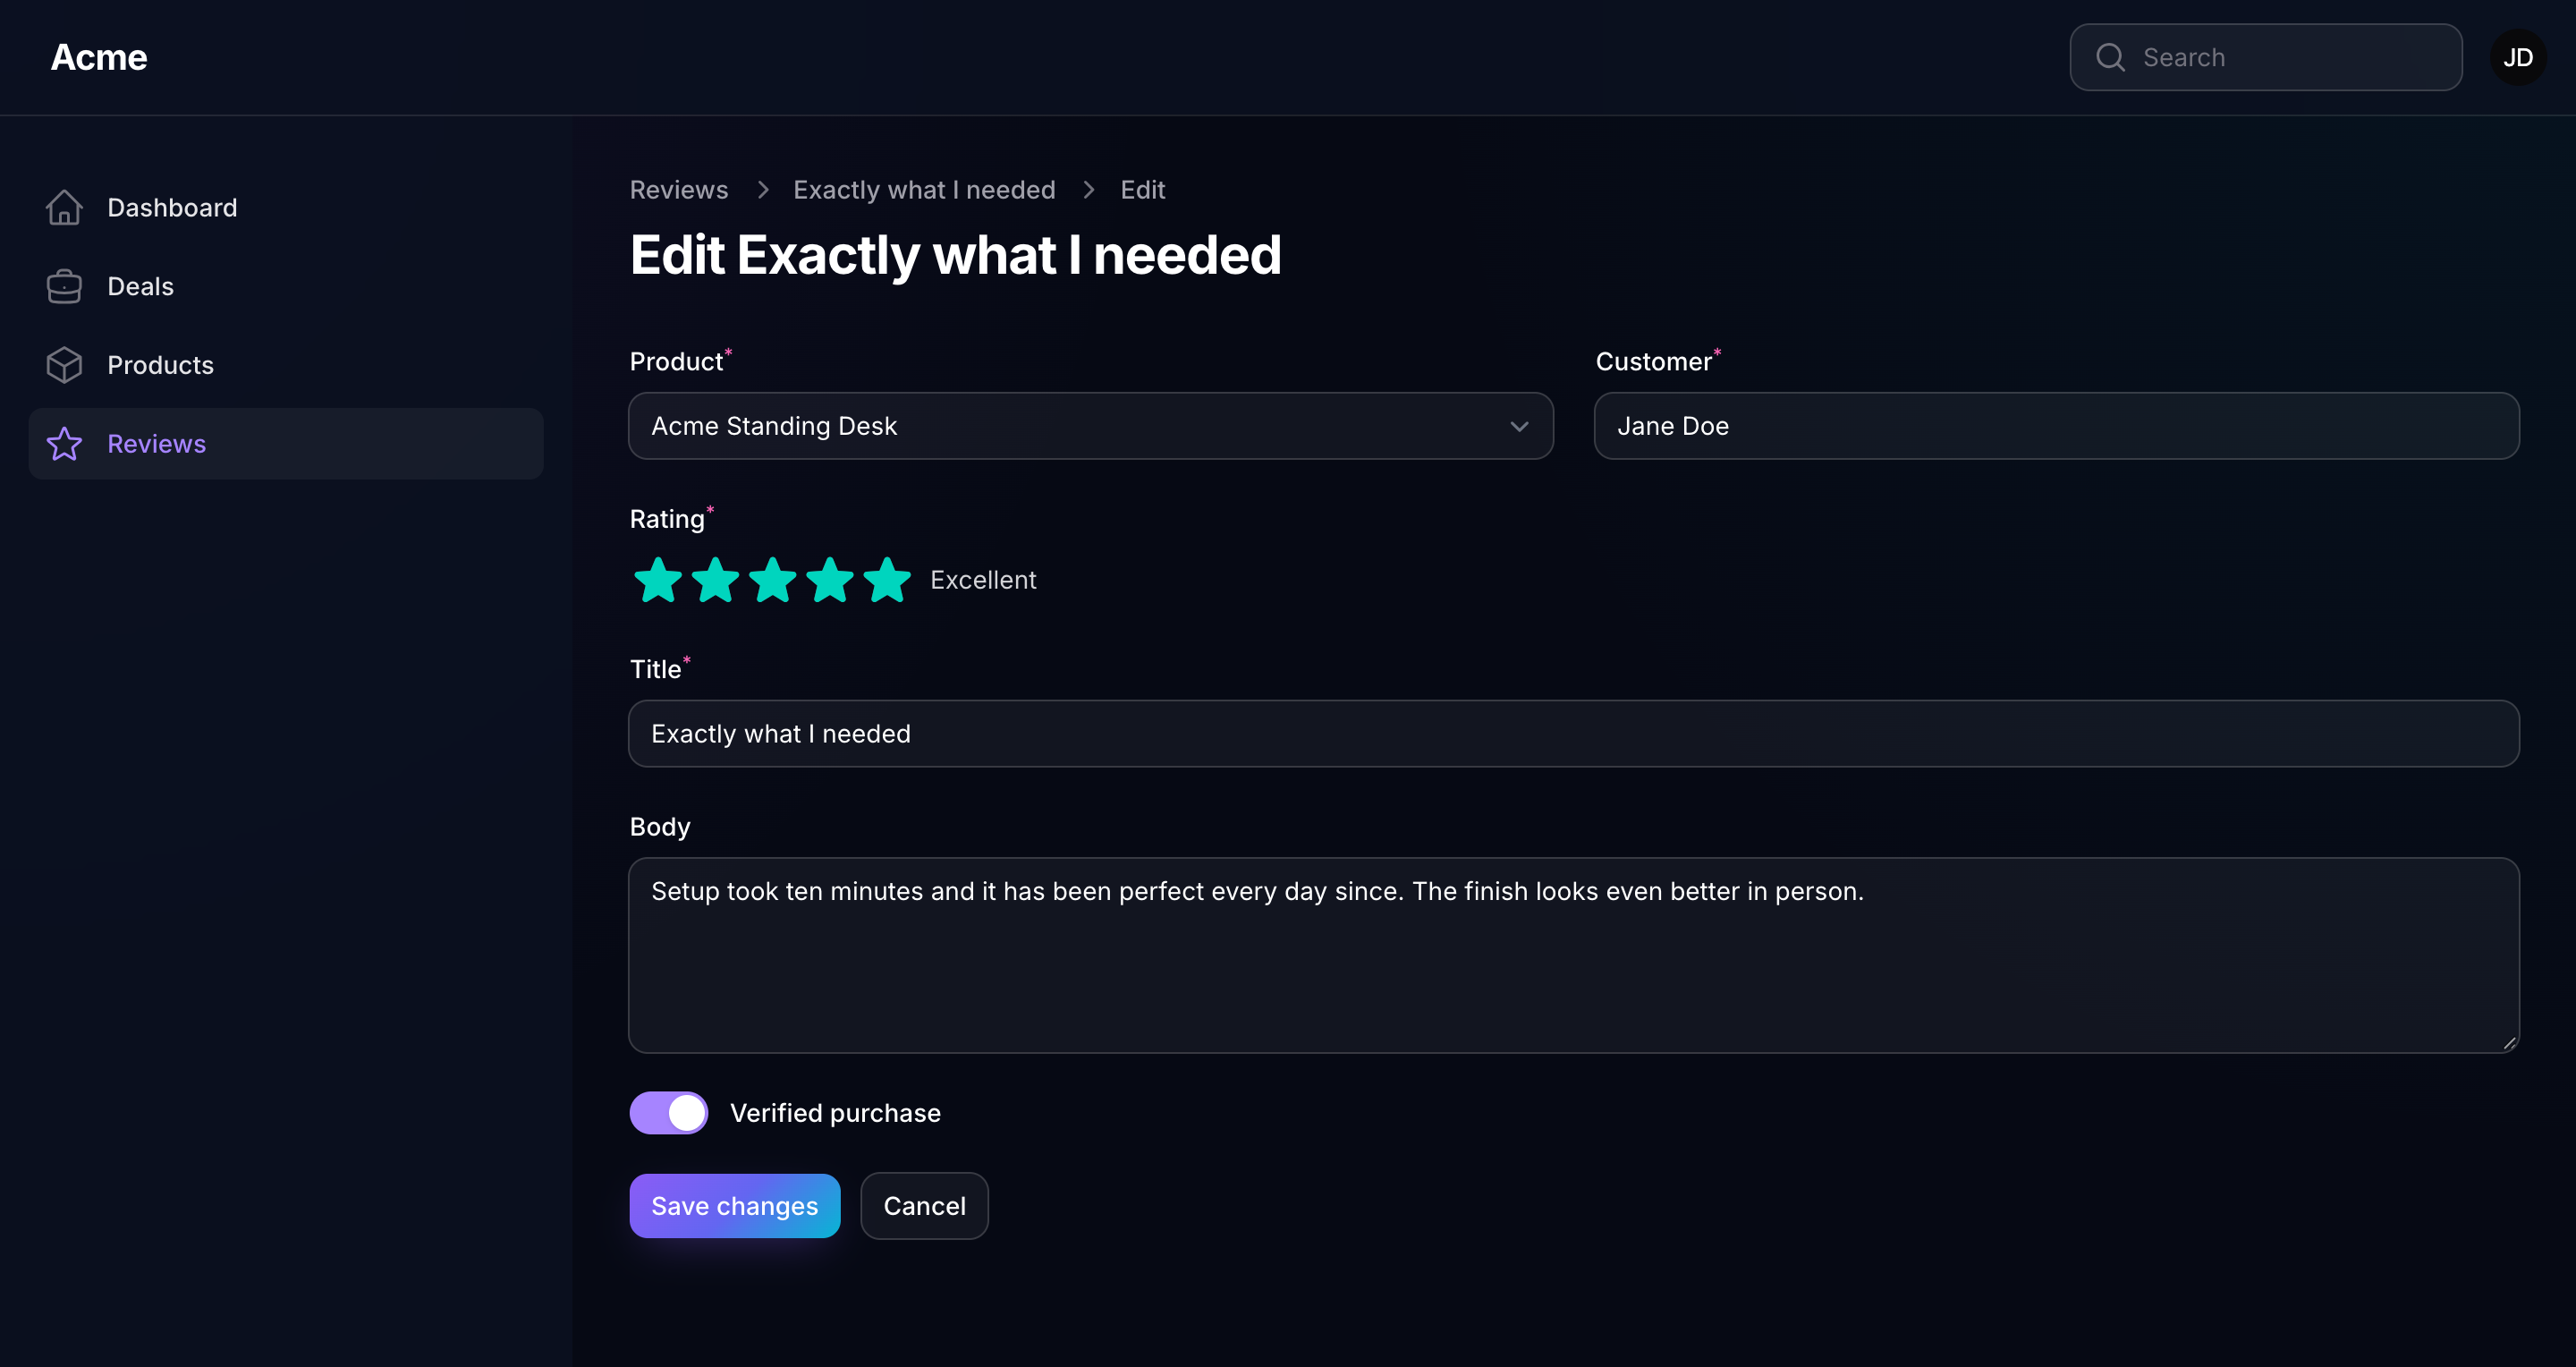Toggle the Verified purchase switch
The width and height of the screenshot is (2576, 1367).
click(x=669, y=1113)
